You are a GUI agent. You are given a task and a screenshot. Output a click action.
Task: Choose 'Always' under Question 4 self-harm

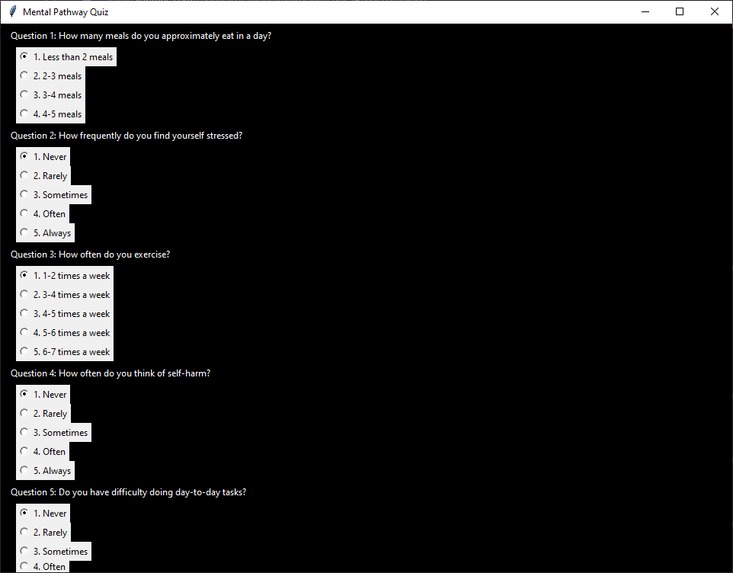45,471
